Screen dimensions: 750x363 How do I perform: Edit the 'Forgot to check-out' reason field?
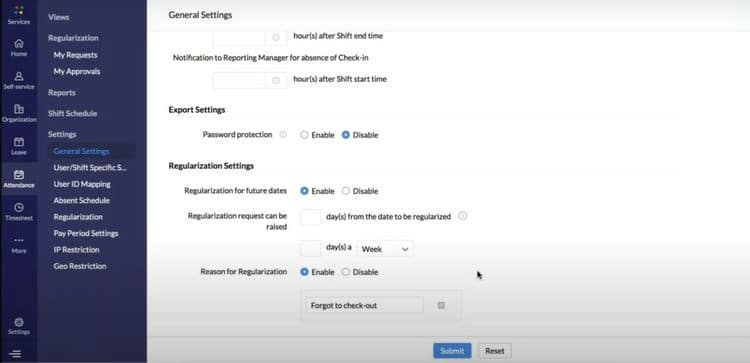click(364, 305)
